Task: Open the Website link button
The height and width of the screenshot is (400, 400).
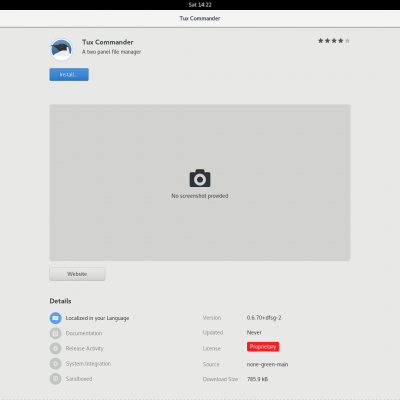Action: pos(77,274)
